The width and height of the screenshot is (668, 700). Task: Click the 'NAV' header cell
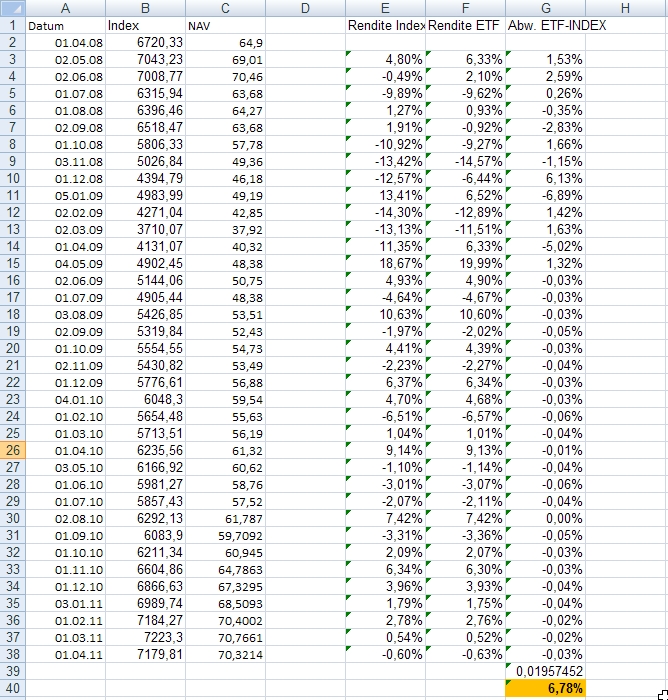tap(225, 25)
